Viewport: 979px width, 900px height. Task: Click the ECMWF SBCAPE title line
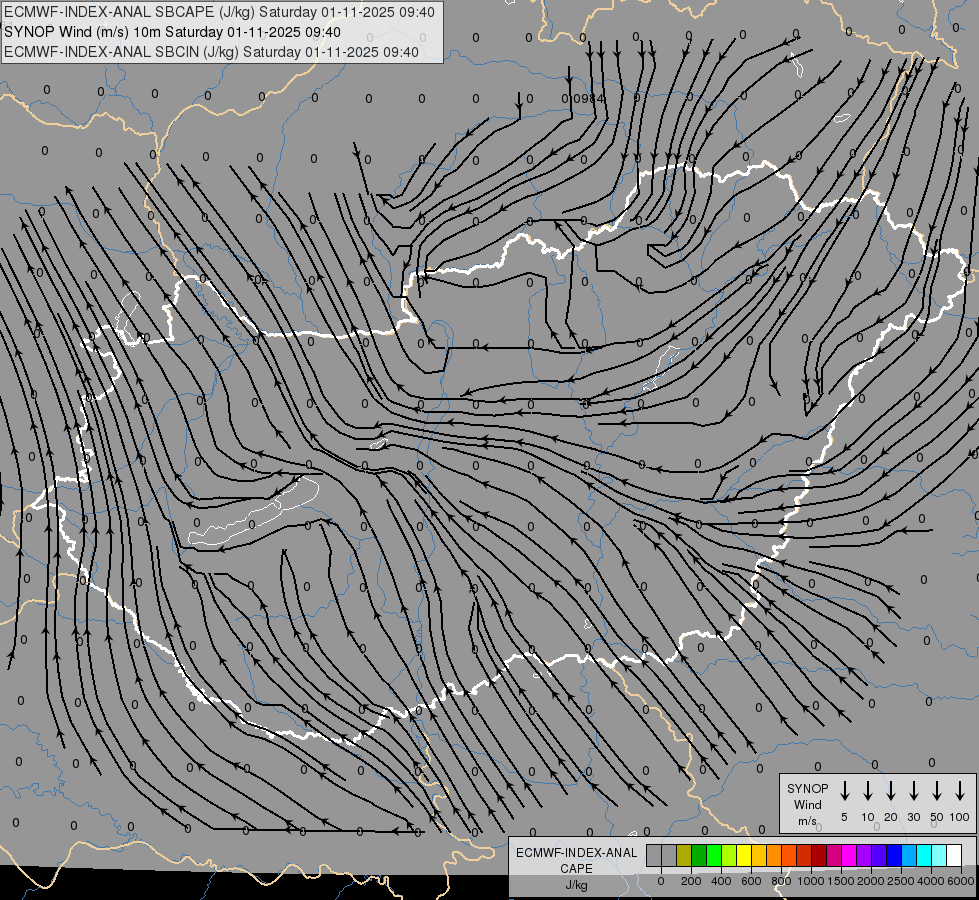tap(219, 12)
